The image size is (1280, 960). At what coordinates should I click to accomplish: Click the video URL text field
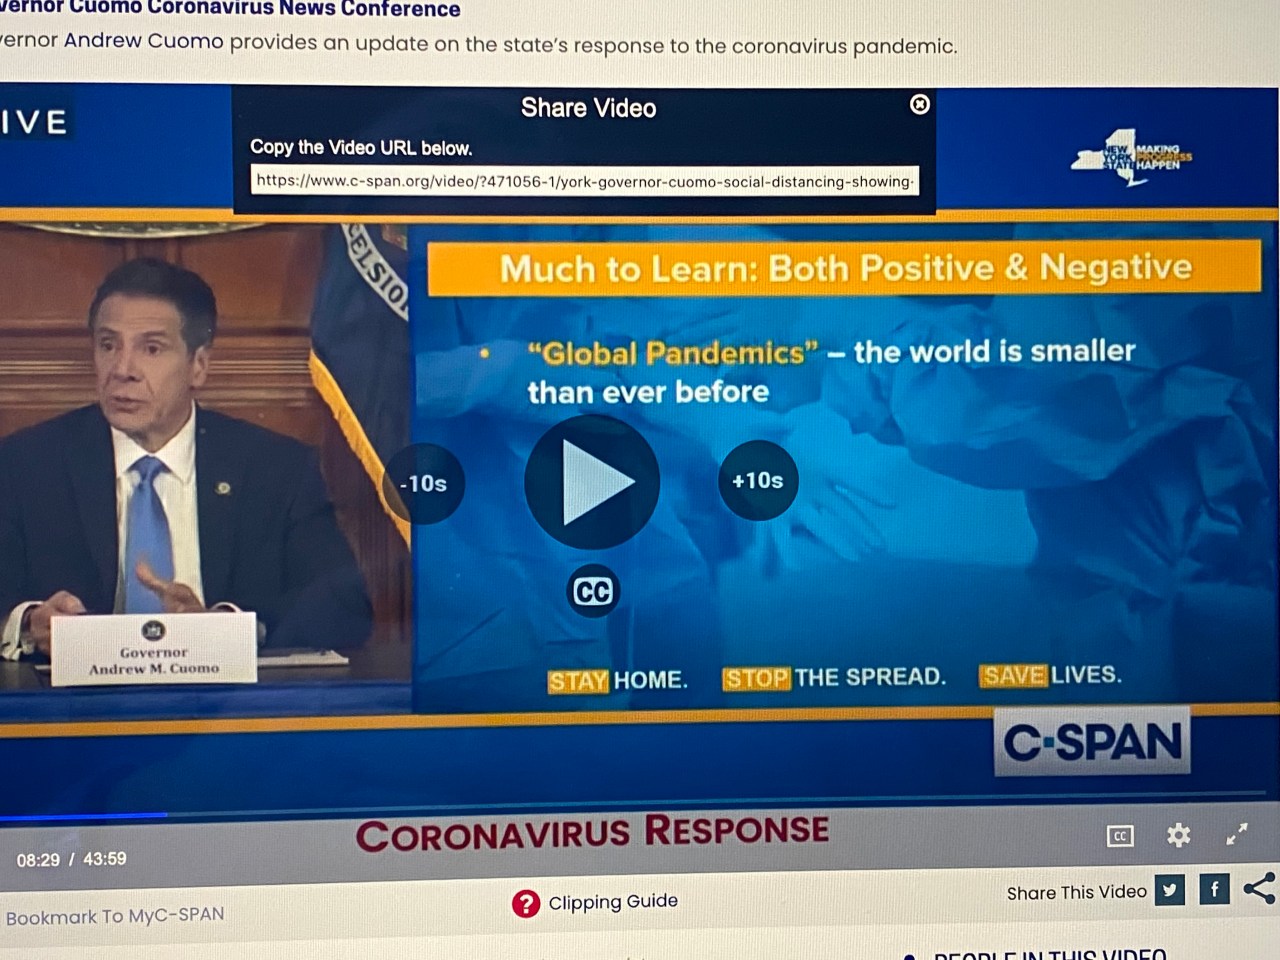coord(584,181)
